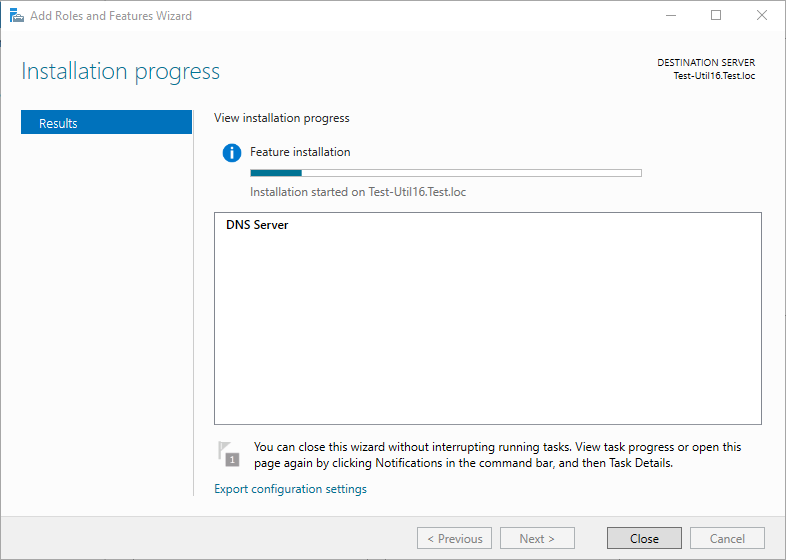
Task: Click the 'Installation progress' page title
Action: (x=120, y=72)
